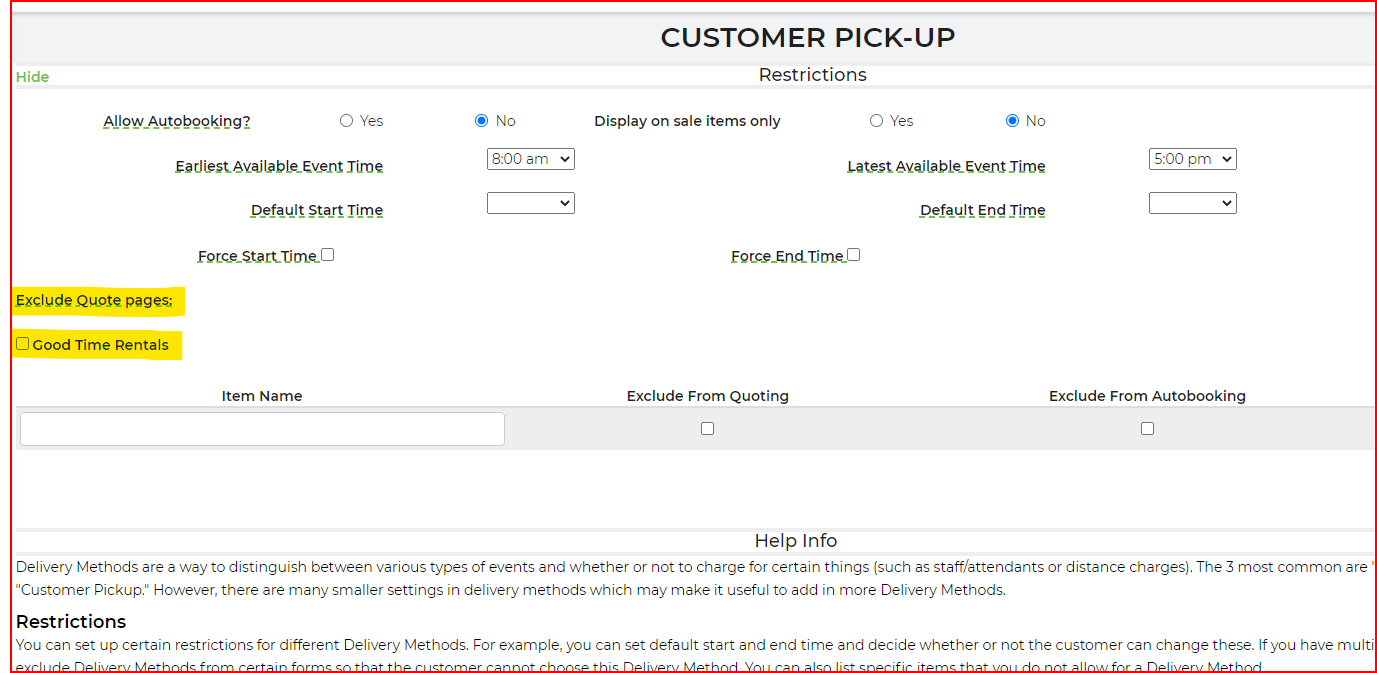Select No for Allow Autobooking
The width and height of the screenshot is (1377, 673).
coord(482,121)
